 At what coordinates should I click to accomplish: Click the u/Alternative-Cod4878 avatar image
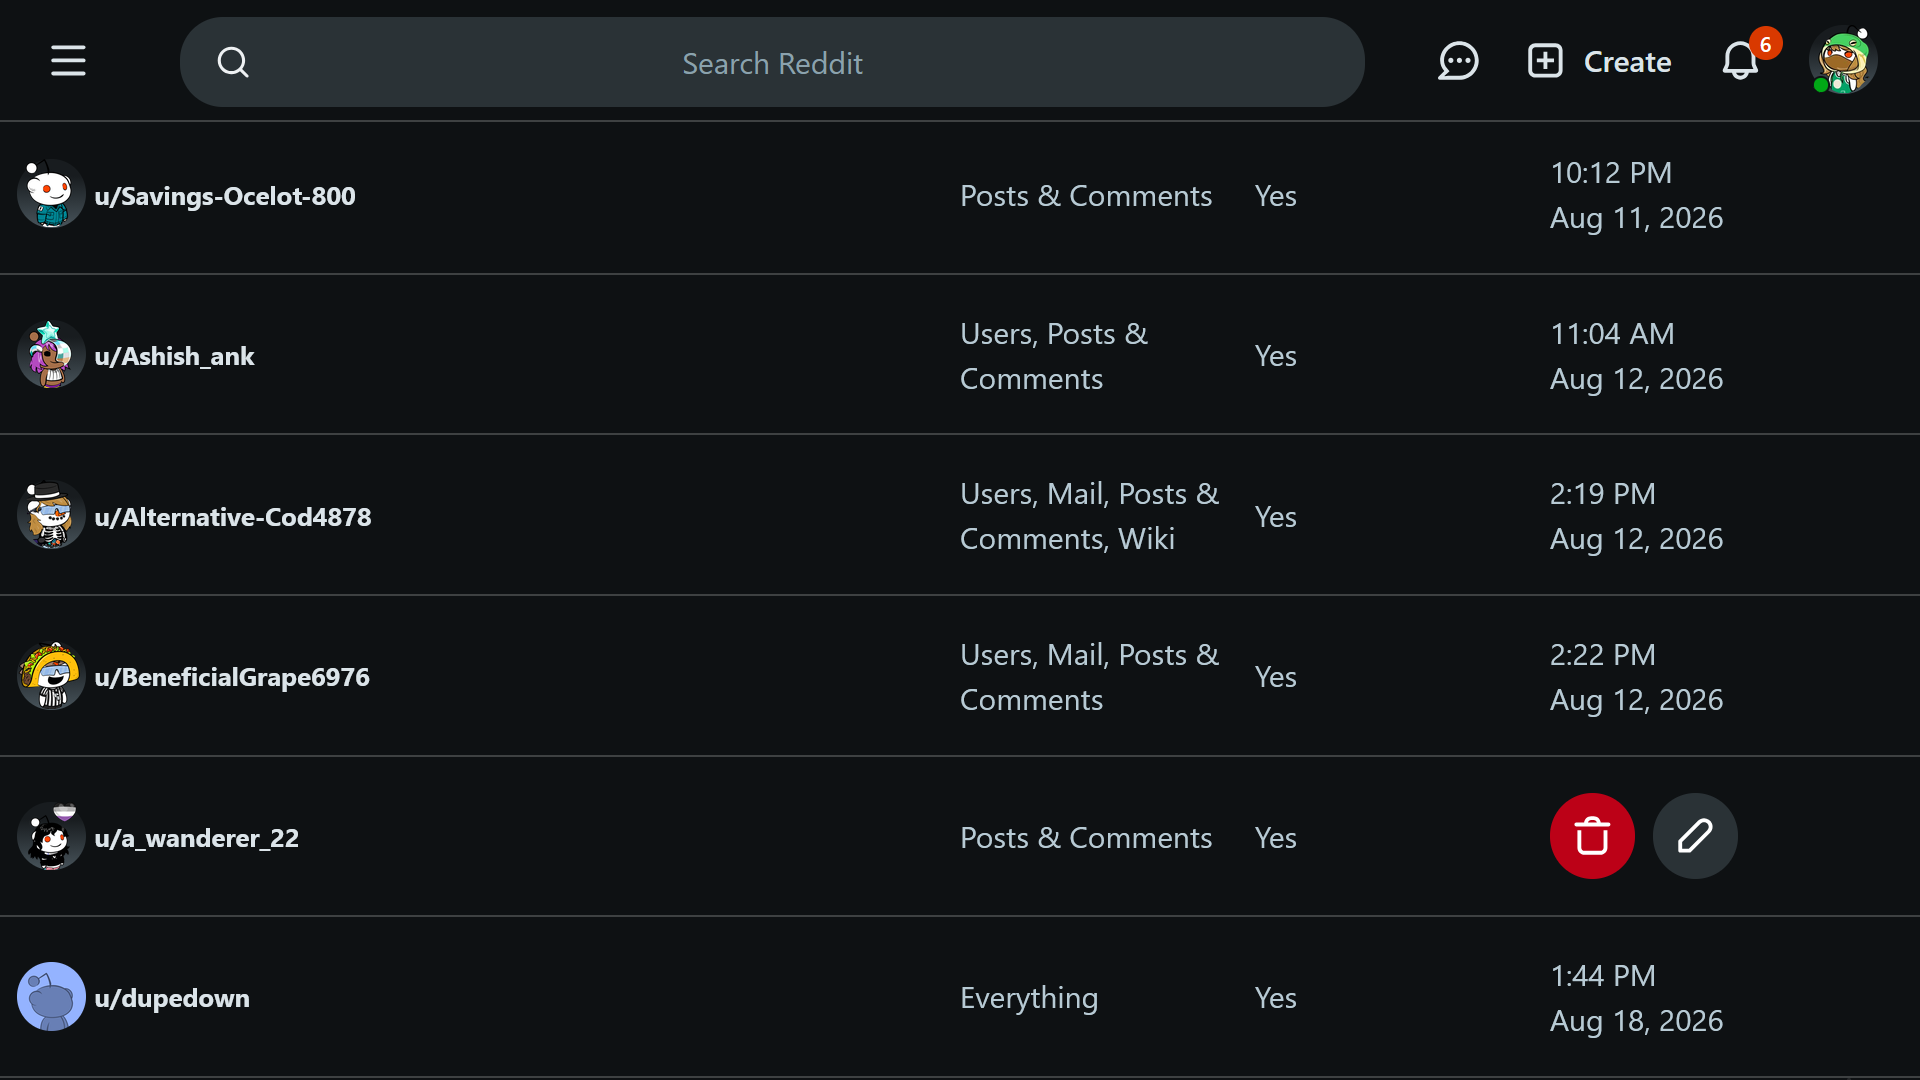(51, 515)
